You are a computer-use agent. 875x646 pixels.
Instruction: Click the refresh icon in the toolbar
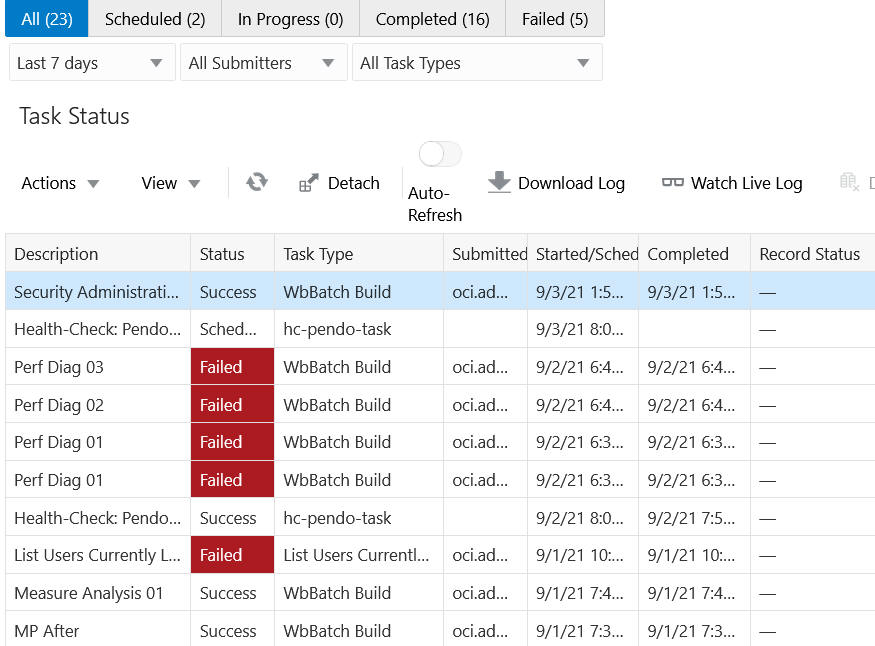(x=257, y=182)
